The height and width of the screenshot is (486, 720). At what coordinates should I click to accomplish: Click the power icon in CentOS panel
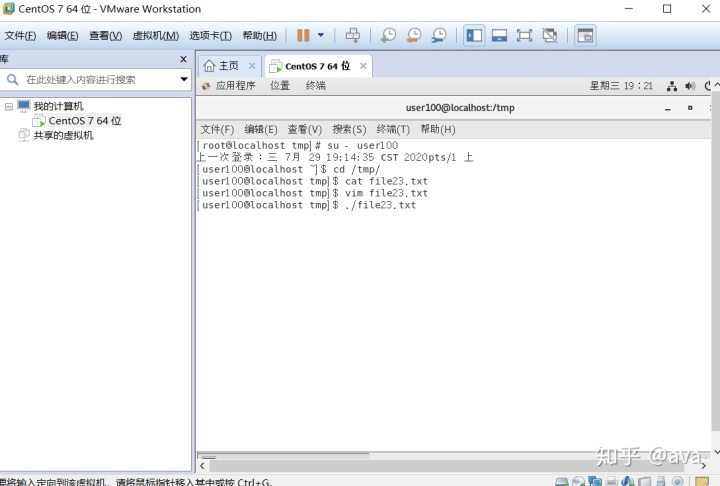tap(708, 86)
